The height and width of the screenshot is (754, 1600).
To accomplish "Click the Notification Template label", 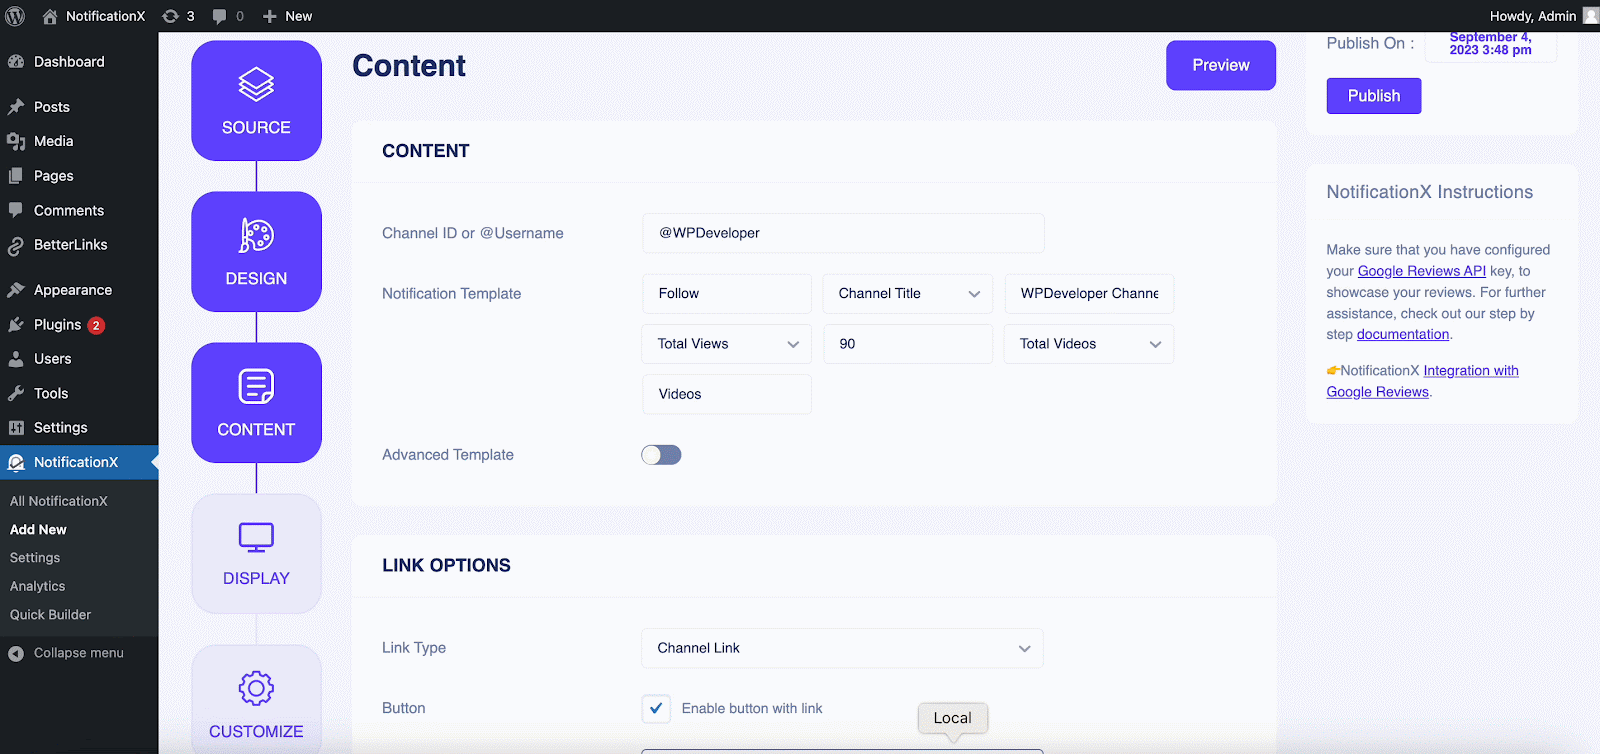I will pos(451,294).
